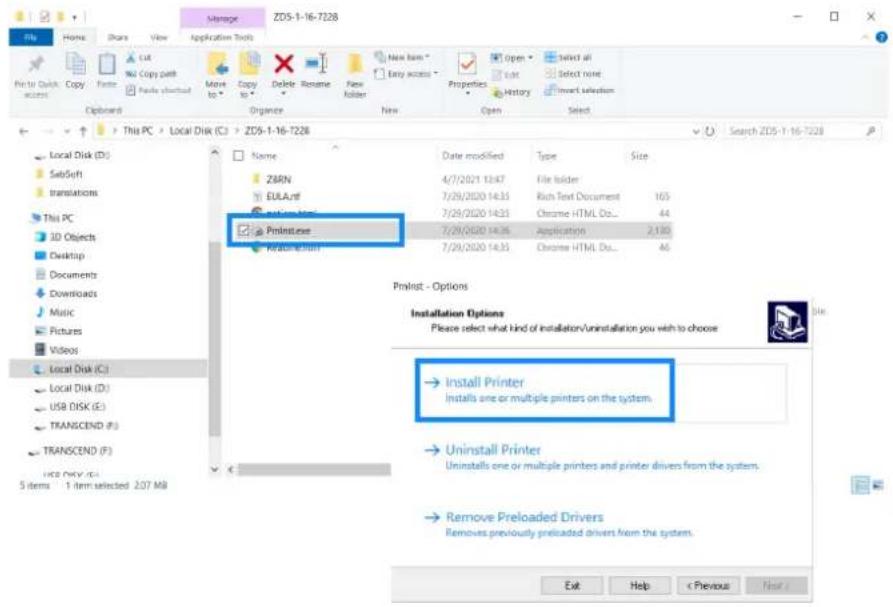The width and height of the screenshot is (893, 607).
Task: Click the Up one level arrow
Action: (x=83, y=131)
